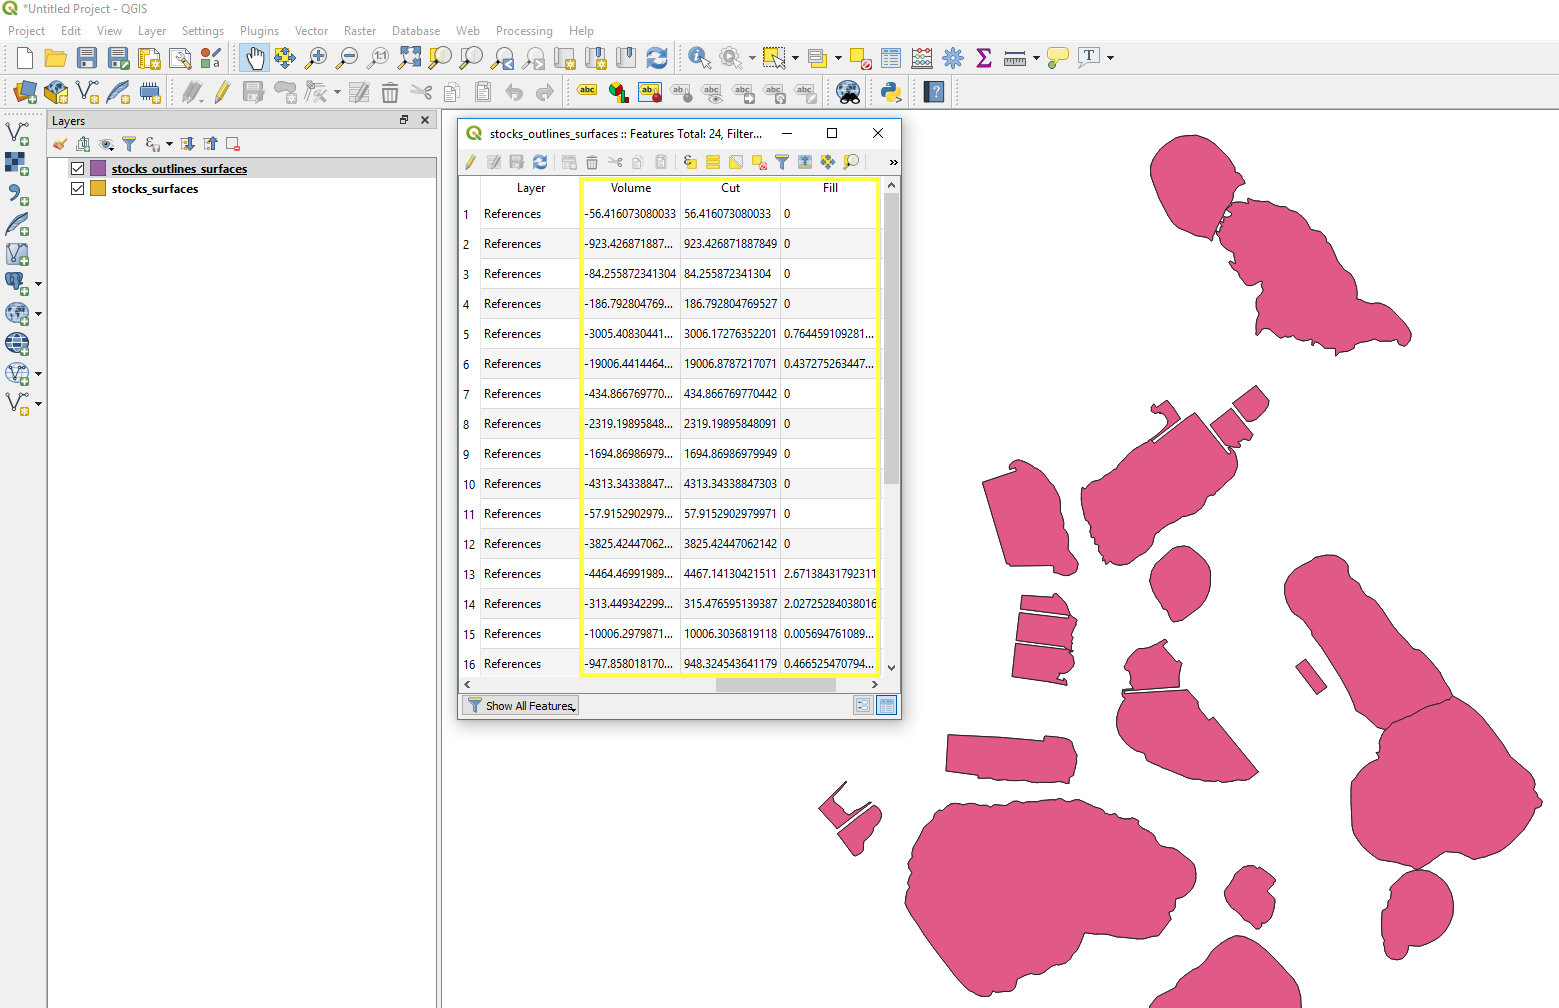Invert selection in the attribute table
Screen dimensions: 1559x1008
736,162
